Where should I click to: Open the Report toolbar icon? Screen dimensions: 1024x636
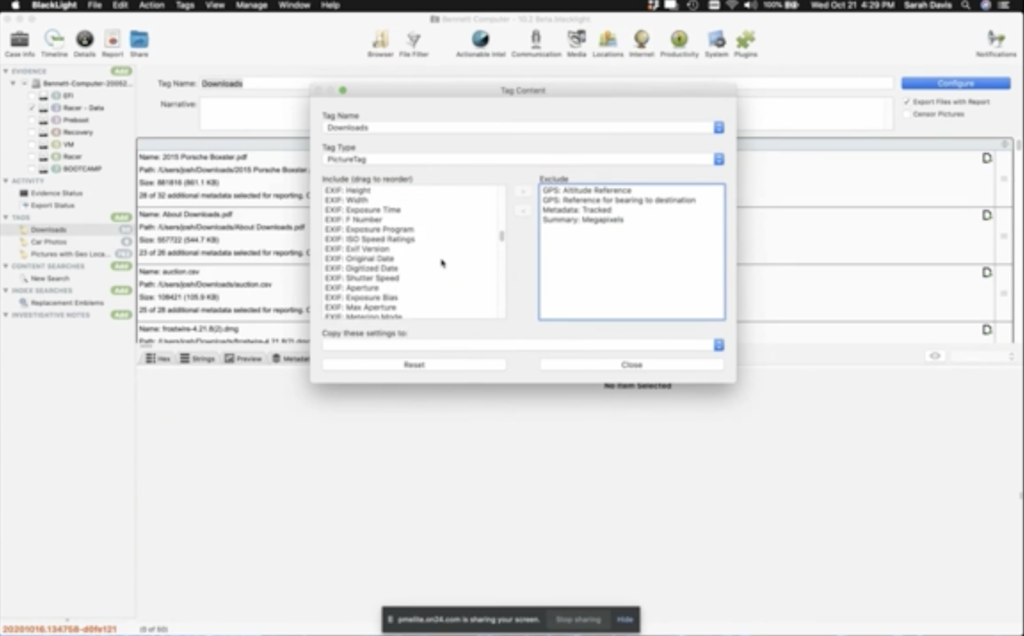(x=112, y=40)
